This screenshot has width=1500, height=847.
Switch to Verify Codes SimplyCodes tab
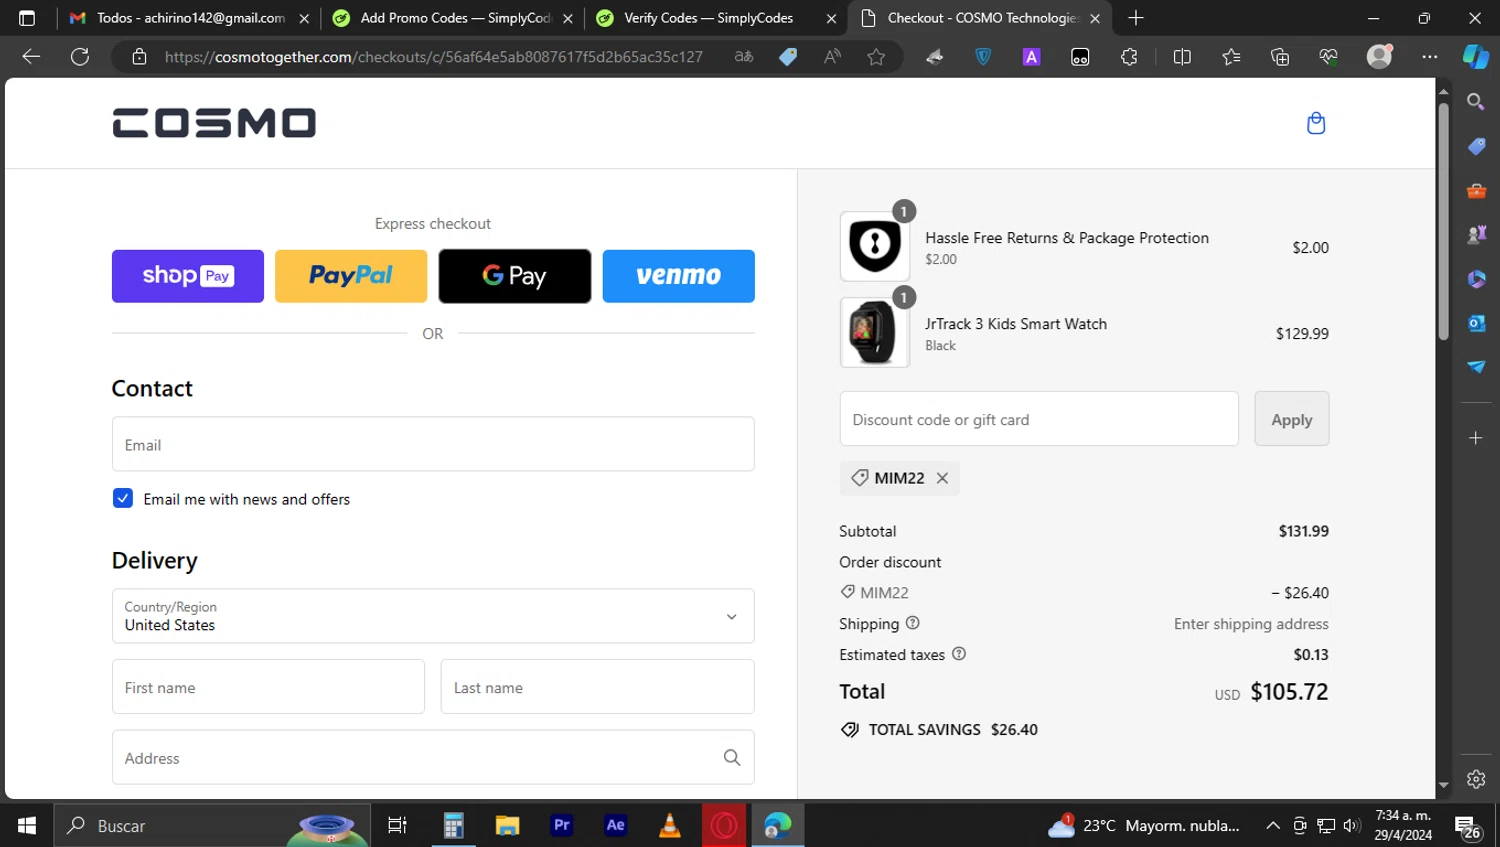click(716, 18)
